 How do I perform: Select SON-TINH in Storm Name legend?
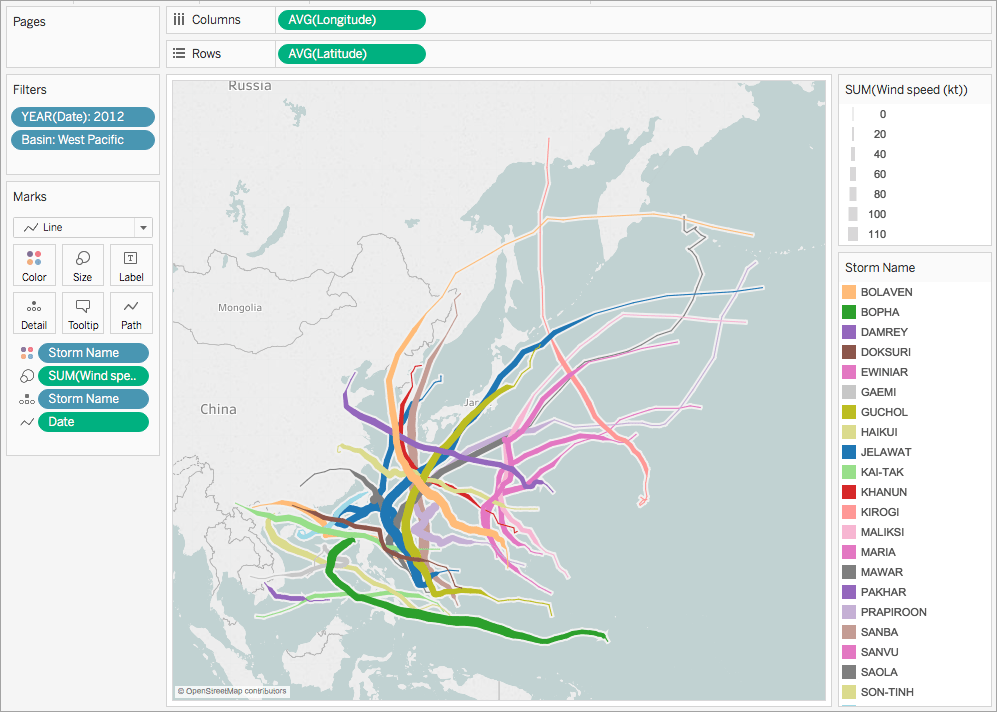[x=887, y=692]
